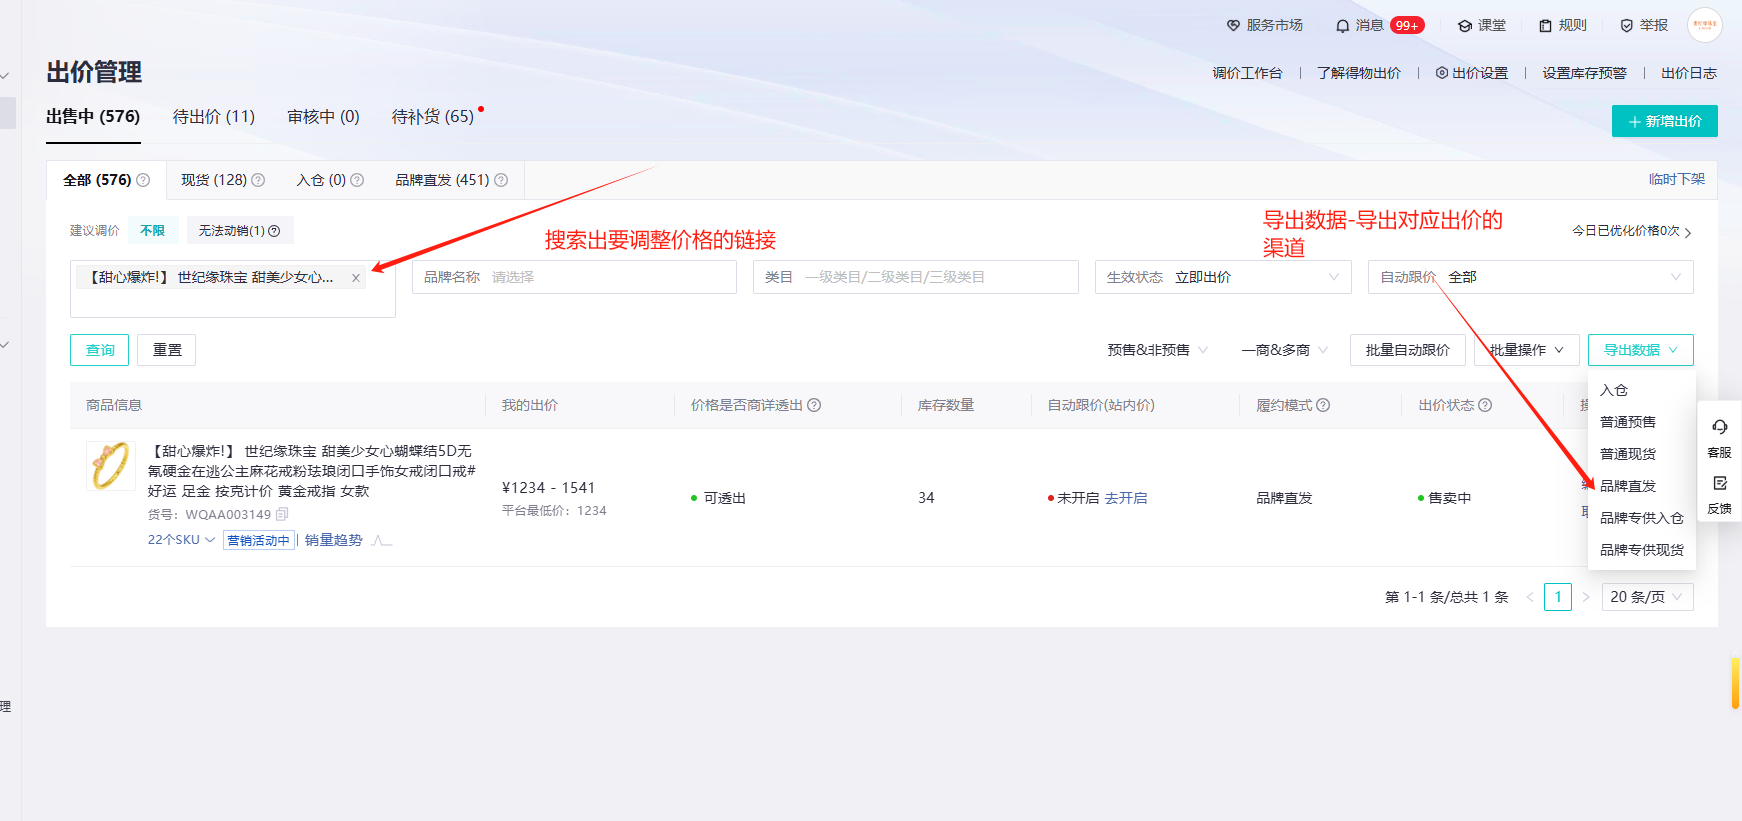Click the gold ring product thumbnail
This screenshot has width=1742, height=821.
110,466
